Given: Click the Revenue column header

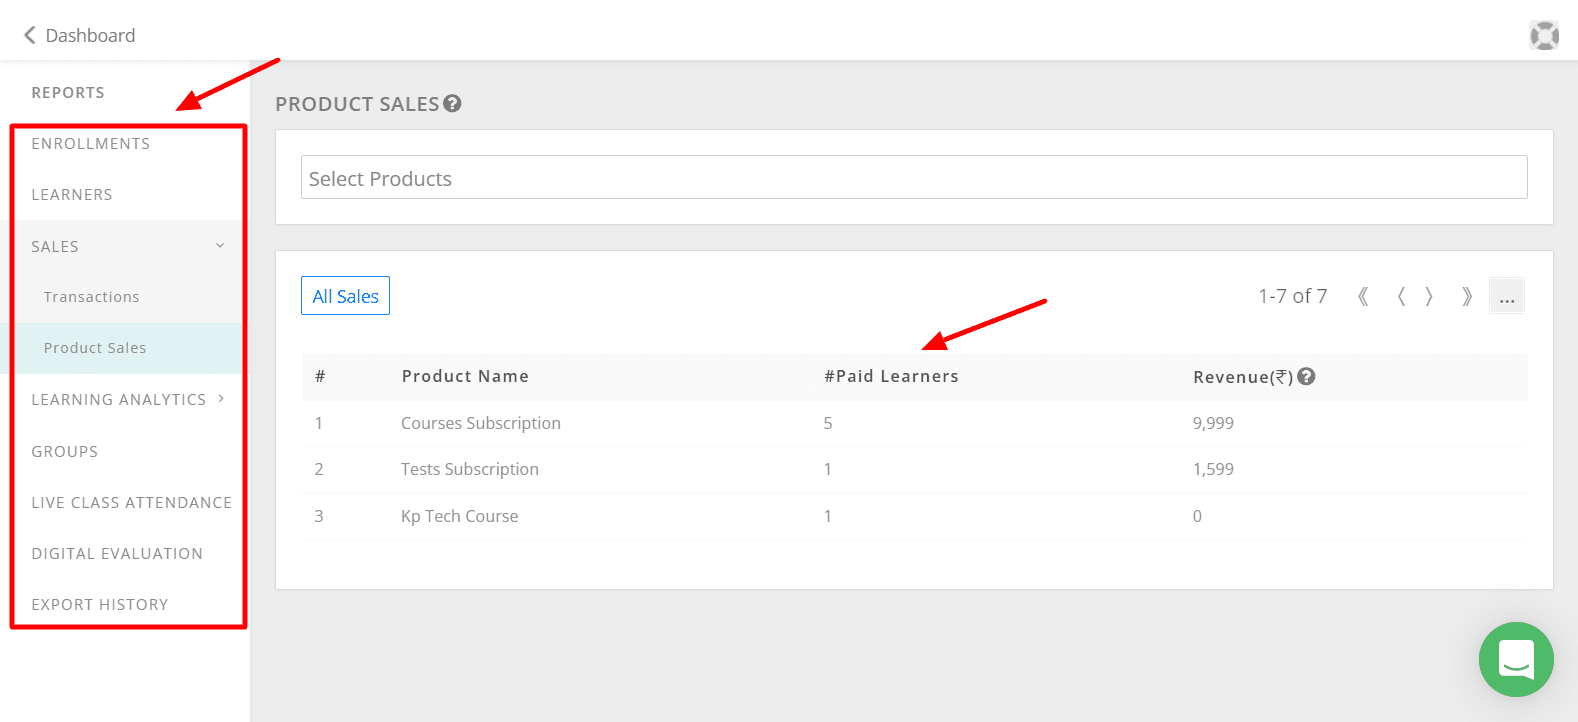Looking at the screenshot, I should click(x=1243, y=377).
